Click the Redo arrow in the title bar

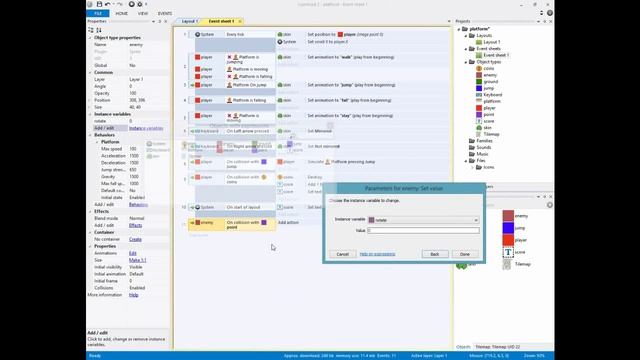[x=120, y=4]
